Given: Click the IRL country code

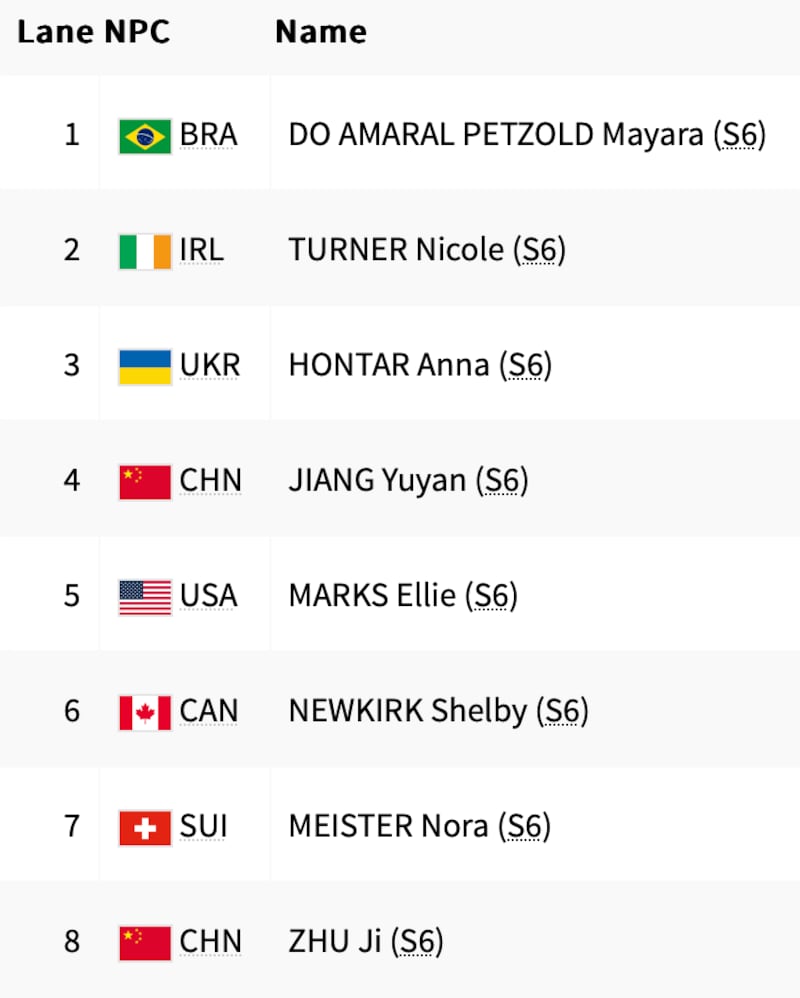Looking at the screenshot, I should pyautogui.click(x=202, y=250).
